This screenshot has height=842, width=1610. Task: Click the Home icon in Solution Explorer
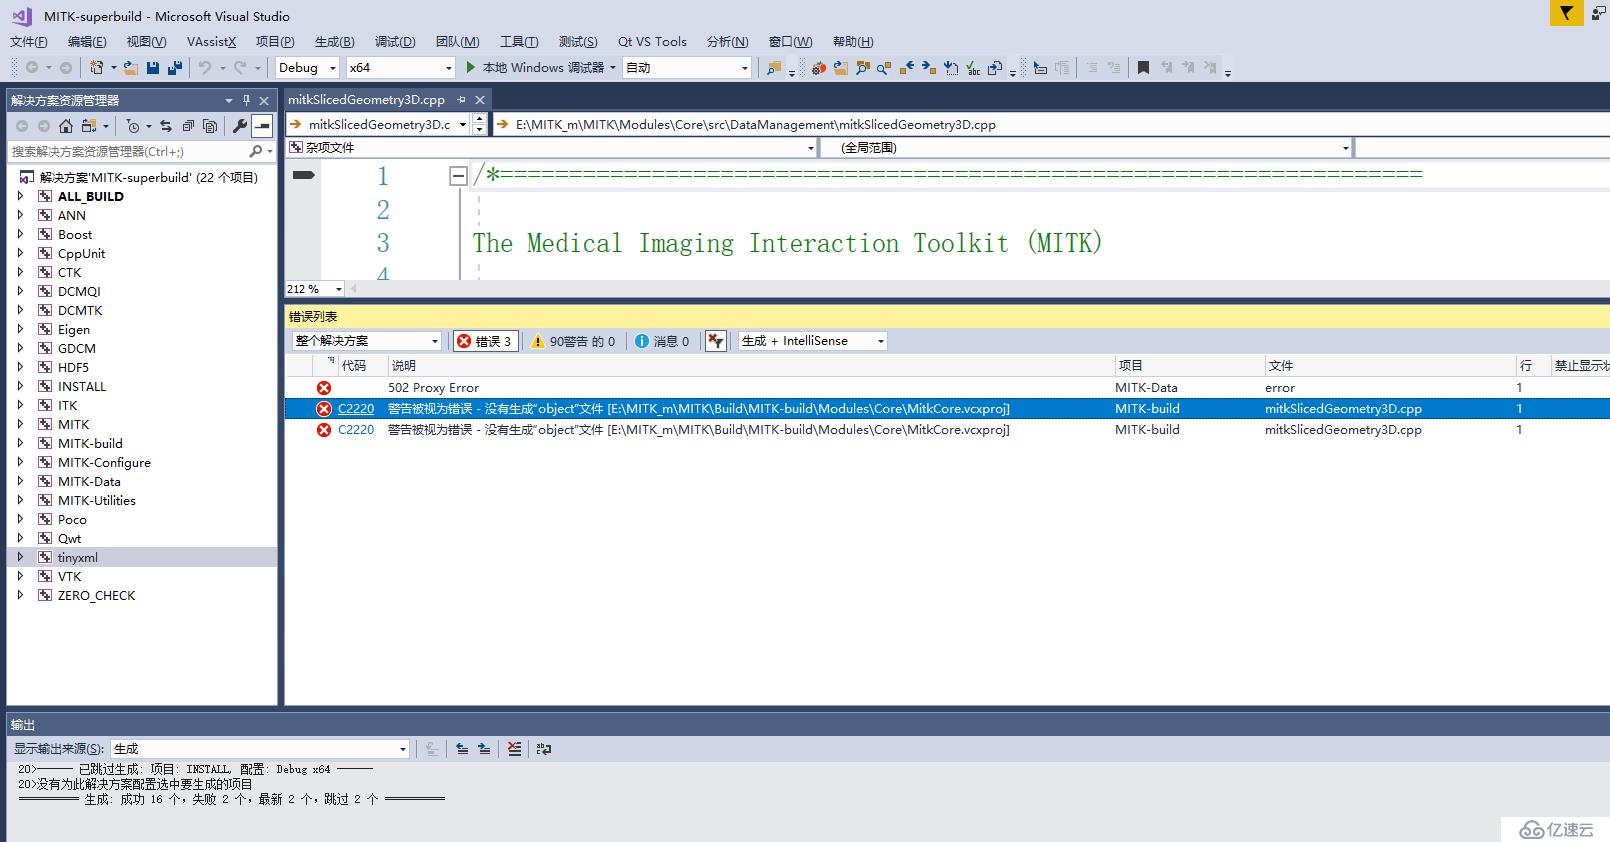tap(66, 126)
